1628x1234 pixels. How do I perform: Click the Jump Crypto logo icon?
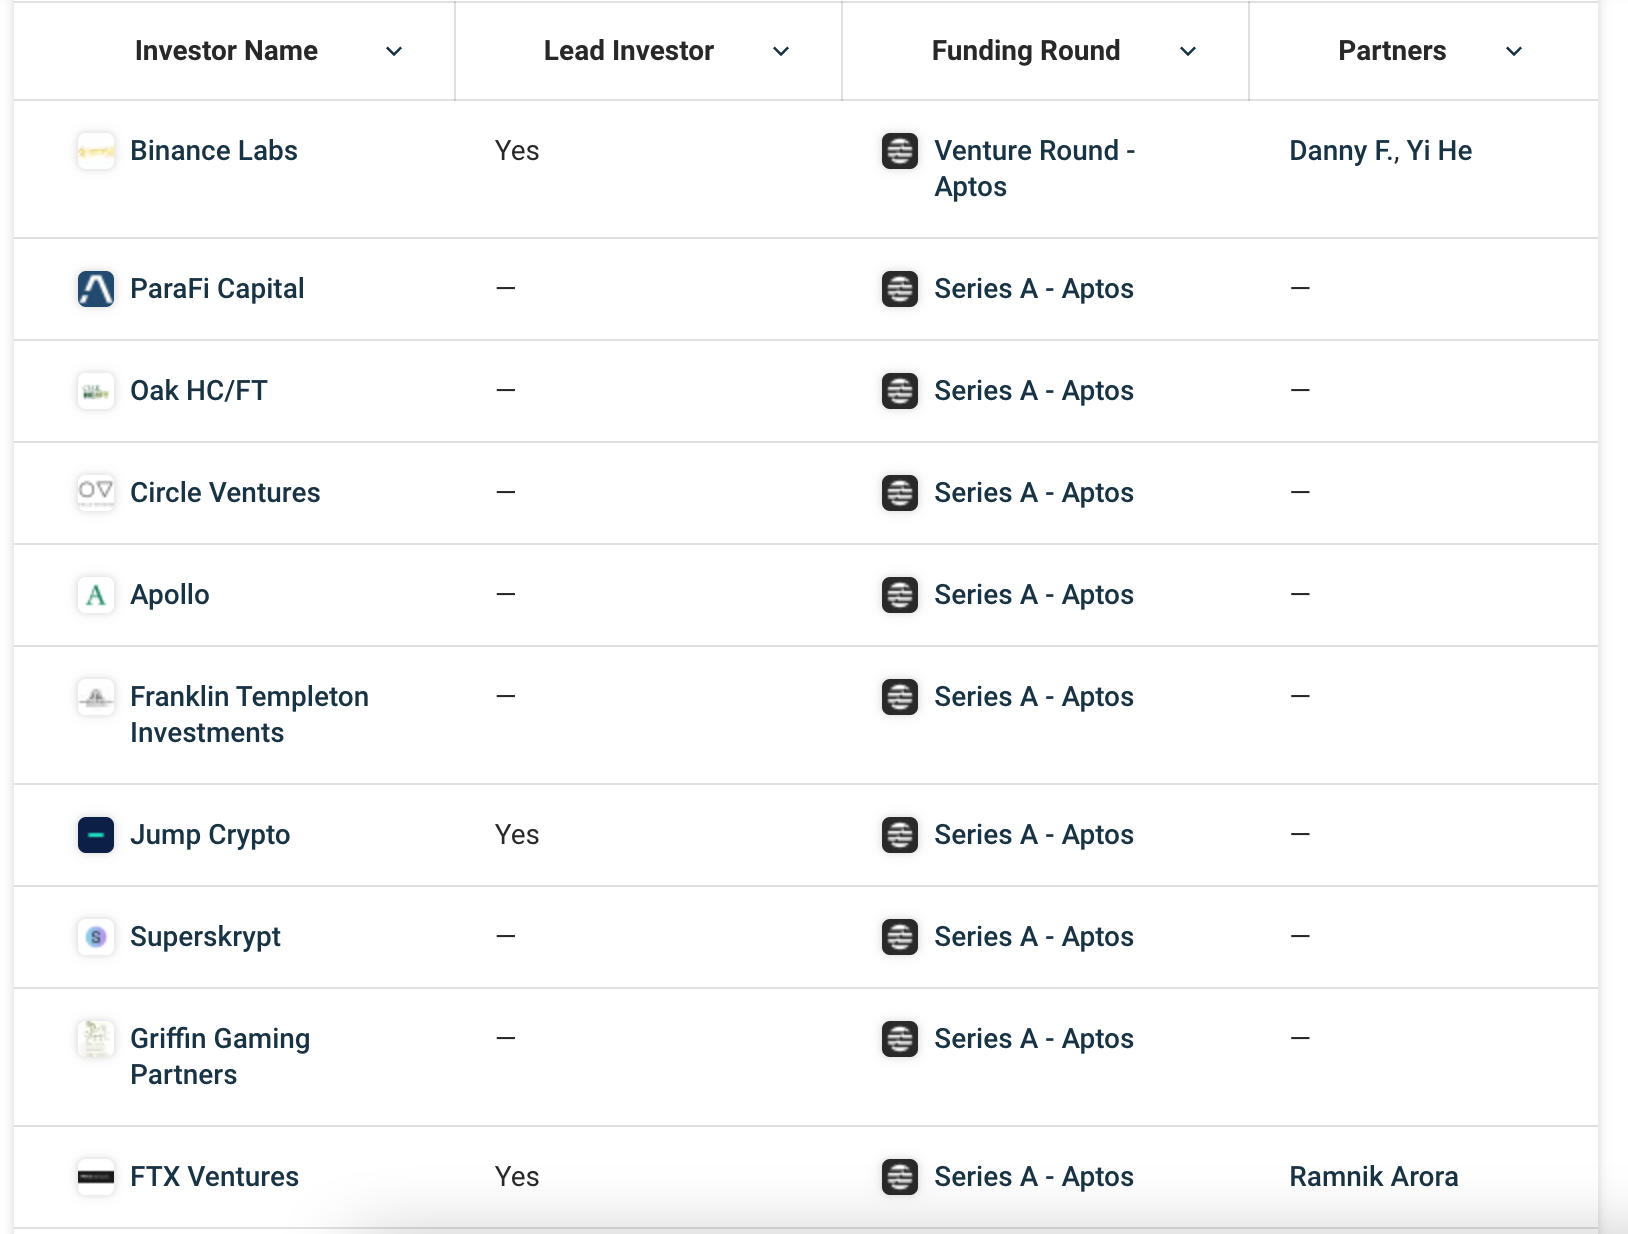coord(96,835)
